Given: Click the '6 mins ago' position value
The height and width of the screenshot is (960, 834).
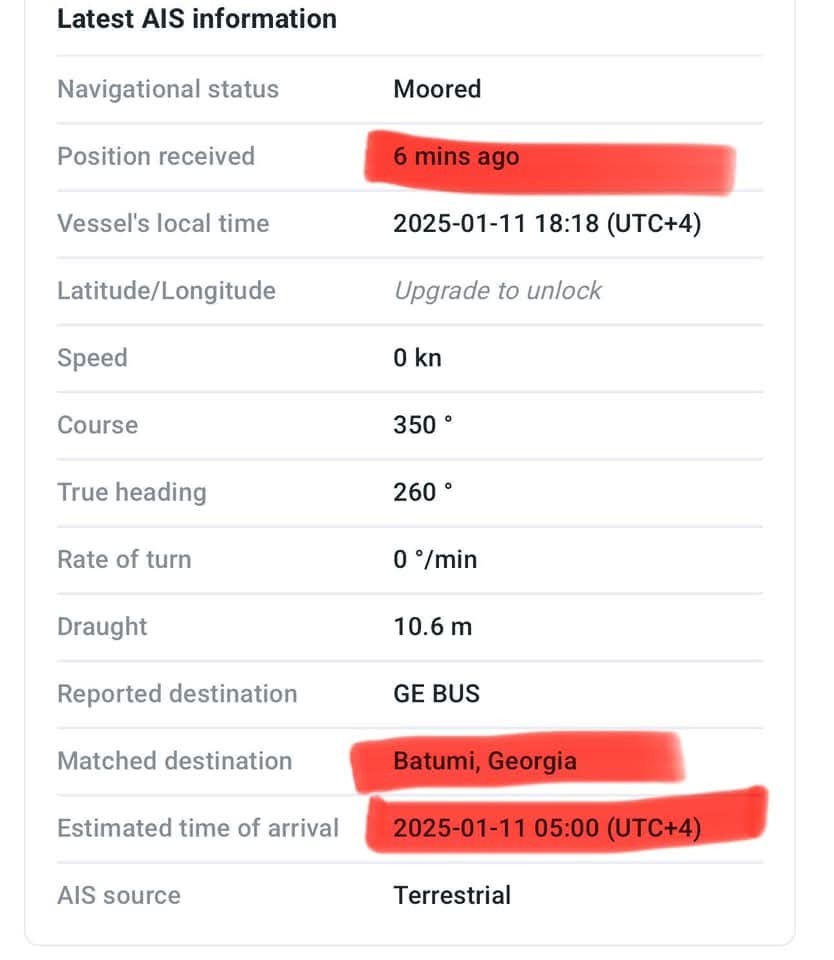Looking at the screenshot, I should coord(456,157).
